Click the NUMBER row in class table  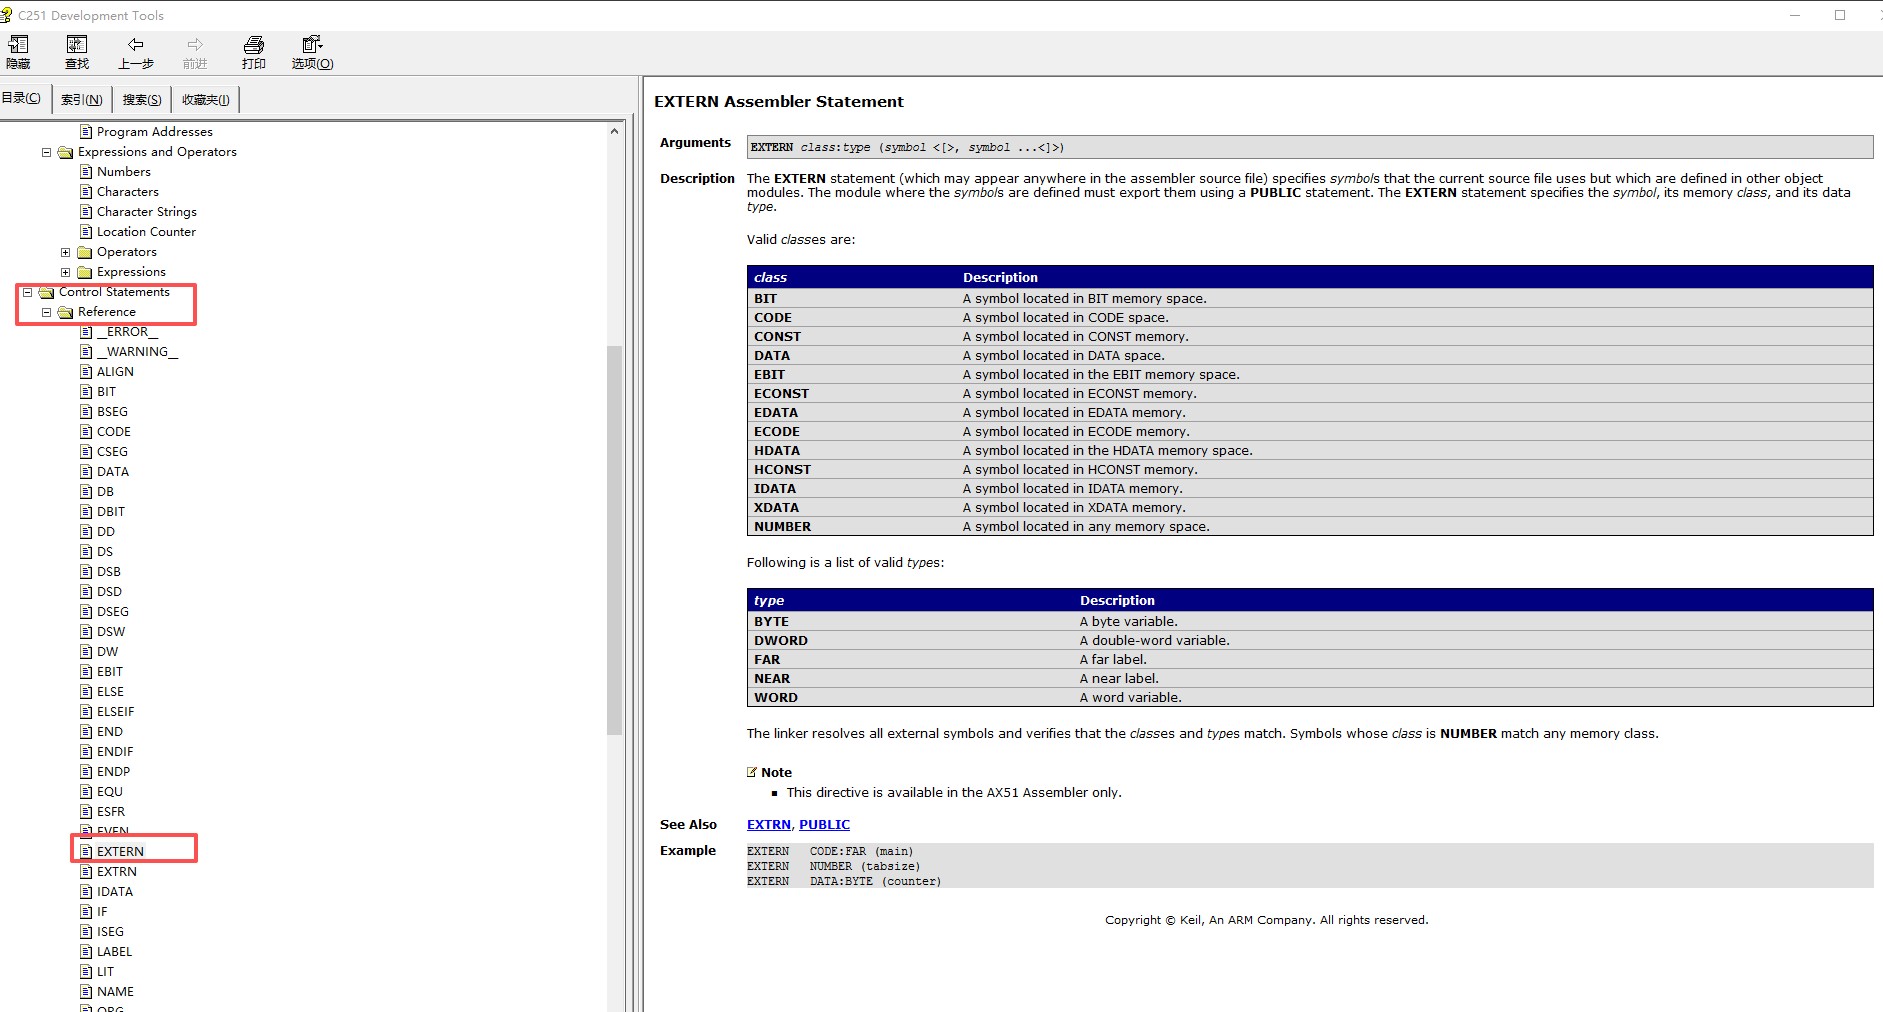(1310, 527)
